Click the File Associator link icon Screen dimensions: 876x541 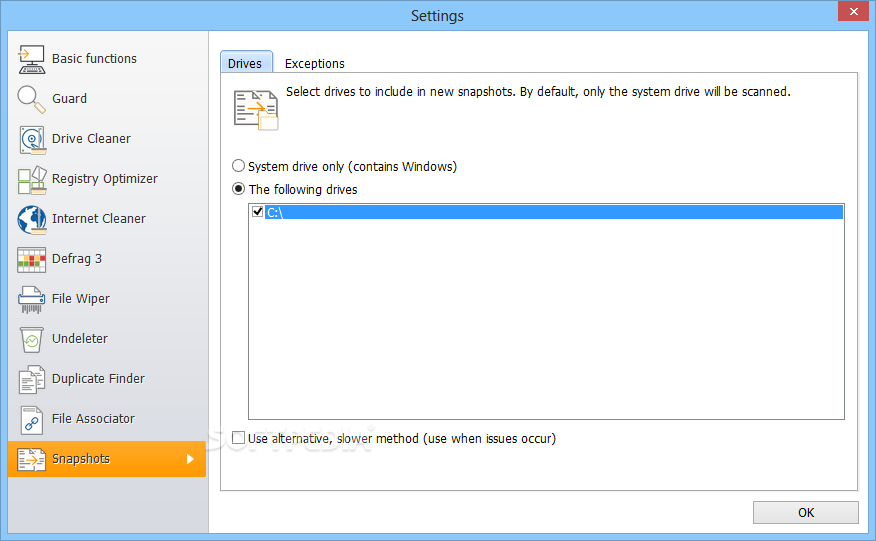coord(31,420)
